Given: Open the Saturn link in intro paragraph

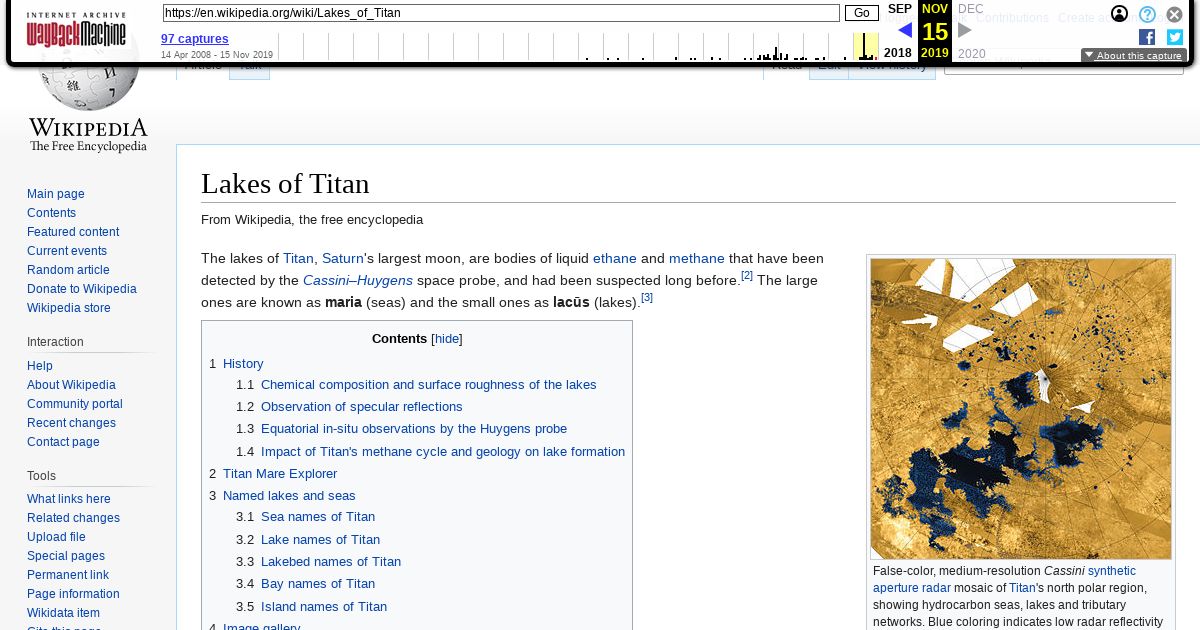Looking at the screenshot, I should tap(343, 258).
